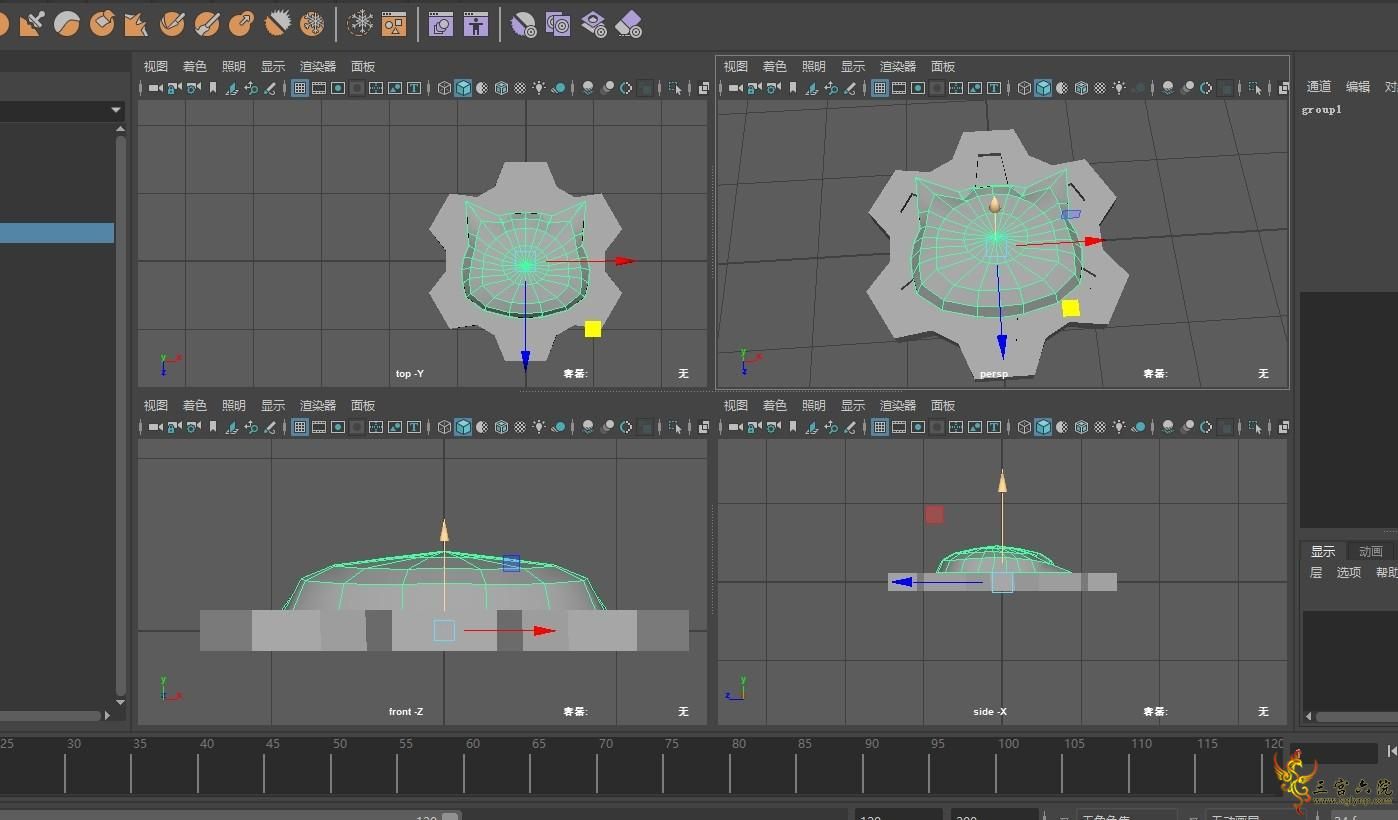Click smooth shade all cube in persp toolbar
This screenshot has height=820, width=1398.
coord(1043,88)
